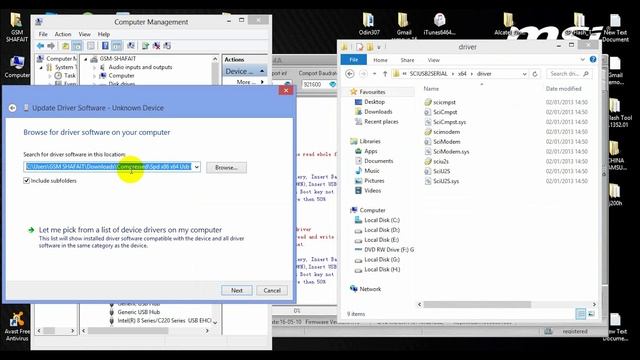Select Downloads under Favourites
Image resolution: width=640 pixels, height=360 pixels.
coord(378,111)
